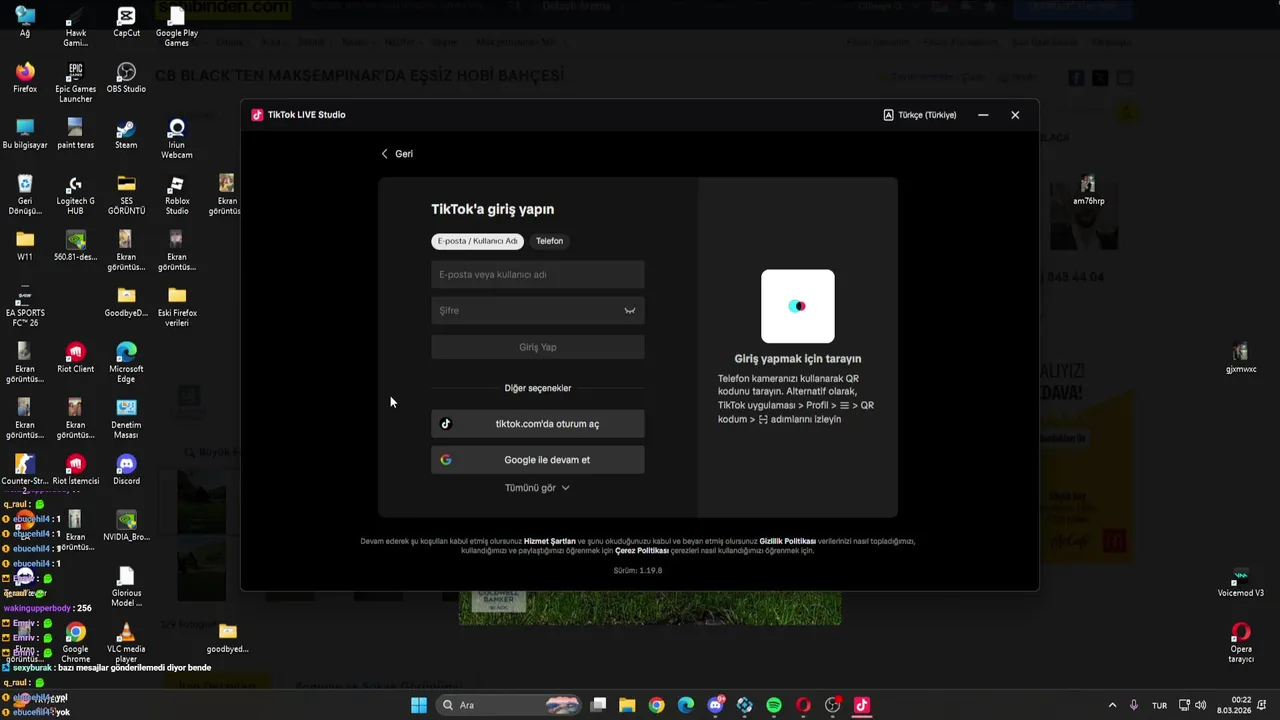Close the TikTok LIVE Studio window
Viewport: 1280px width, 720px height.
[x=1015, y=115]
